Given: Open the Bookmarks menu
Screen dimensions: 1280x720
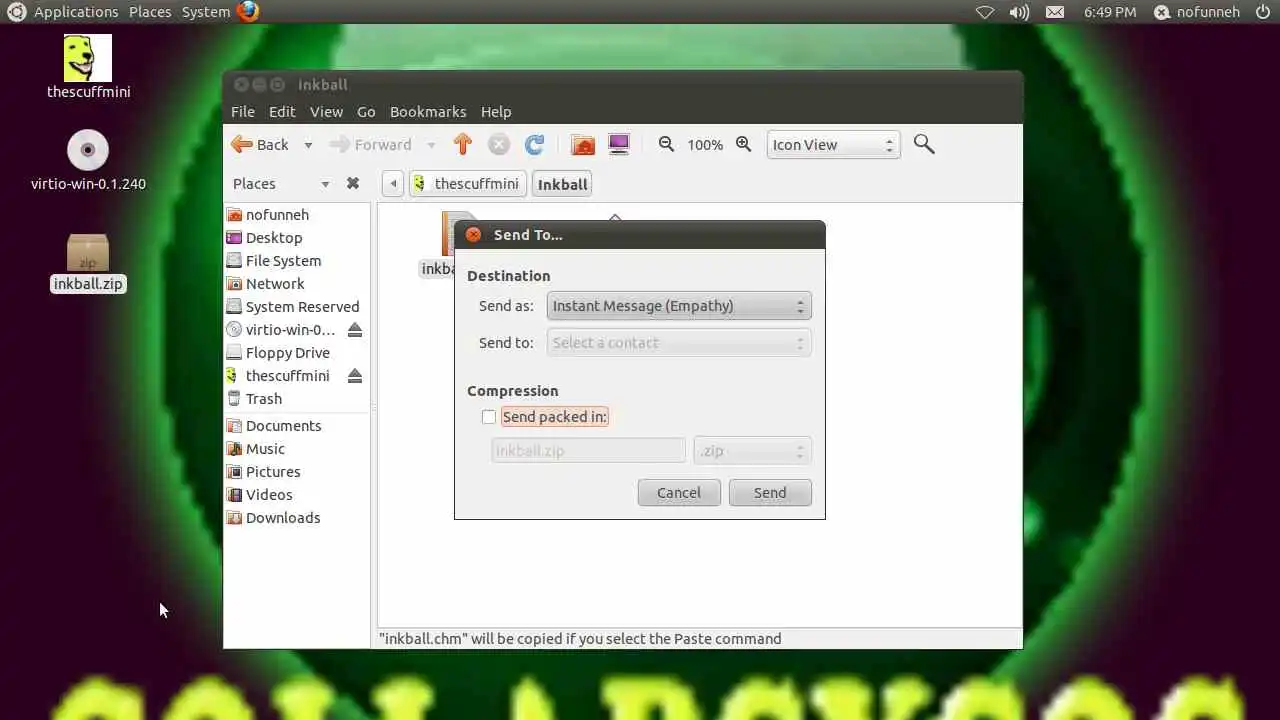Looking at the screenshot, I should point(428,112).
